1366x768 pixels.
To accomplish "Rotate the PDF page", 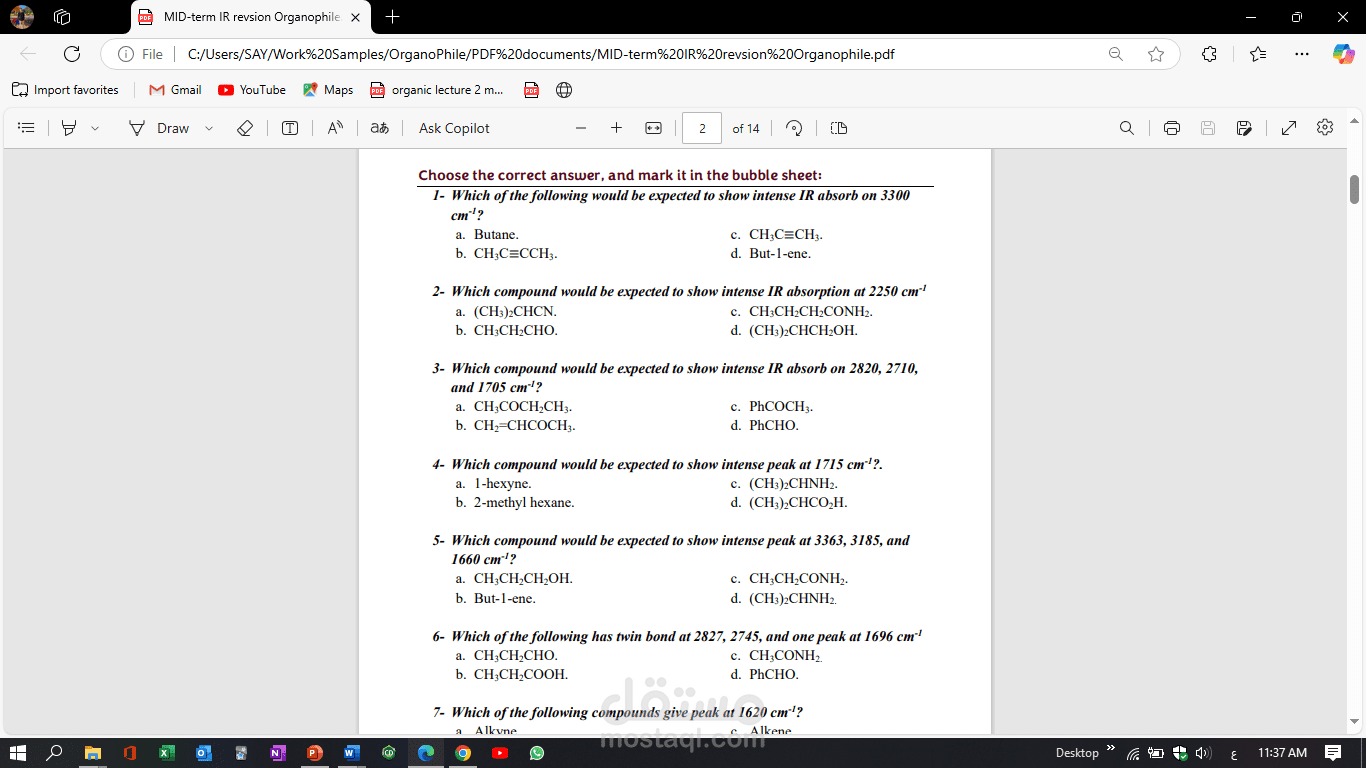I will point(794,128).
